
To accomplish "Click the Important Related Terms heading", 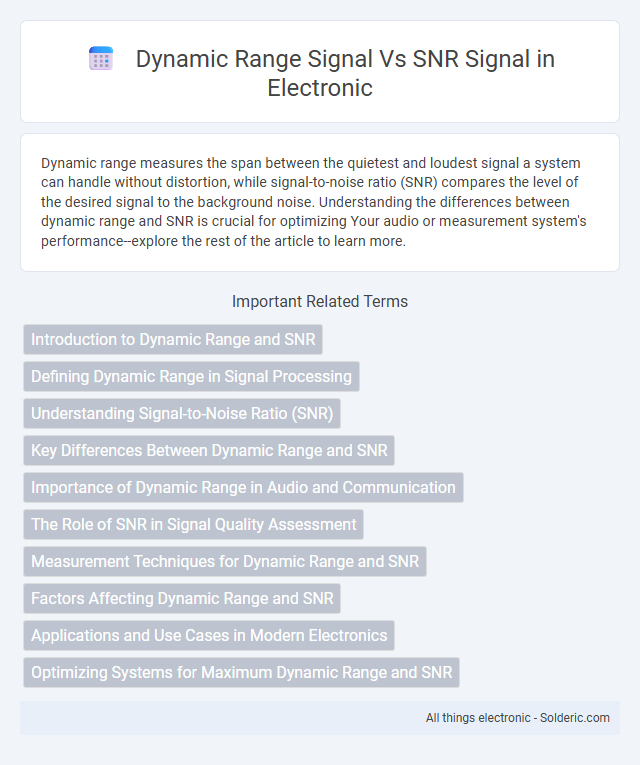I will [320, 302].
